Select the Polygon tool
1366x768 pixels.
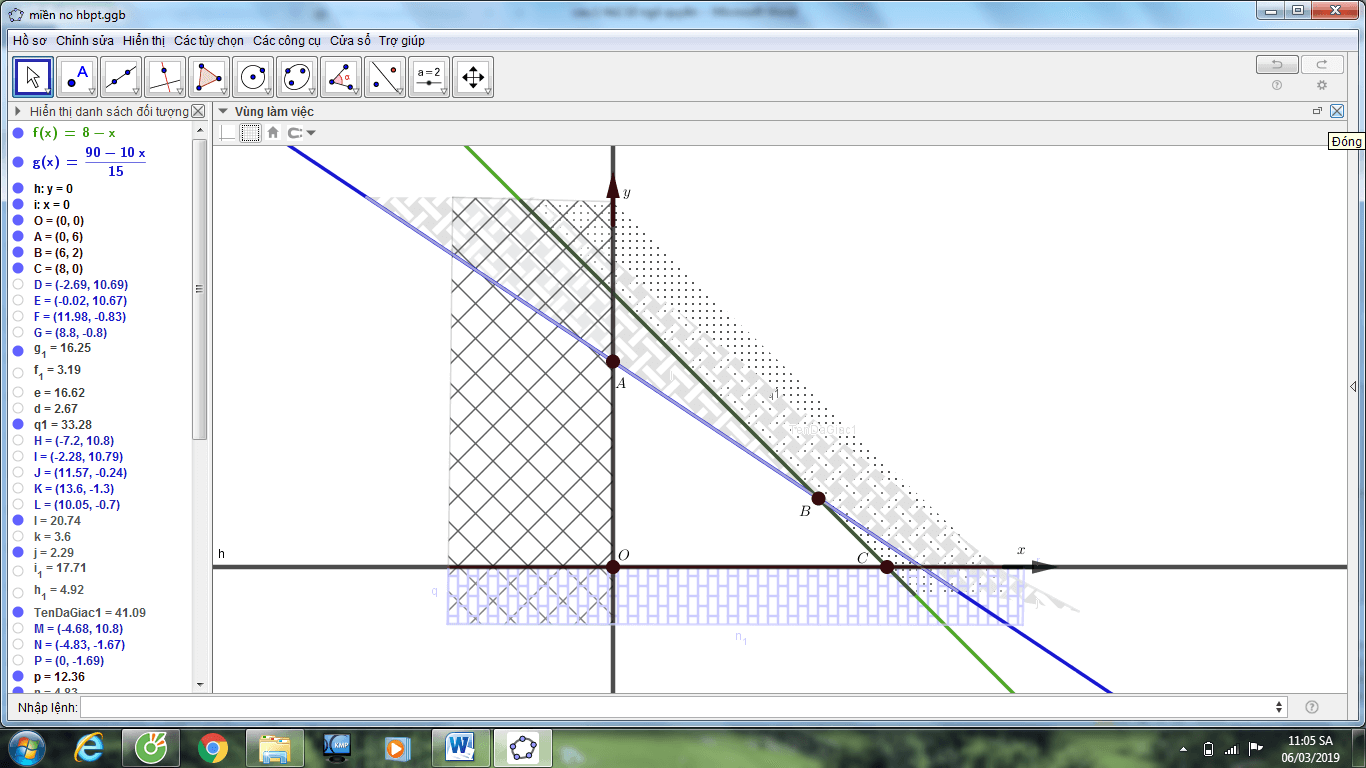209,77
